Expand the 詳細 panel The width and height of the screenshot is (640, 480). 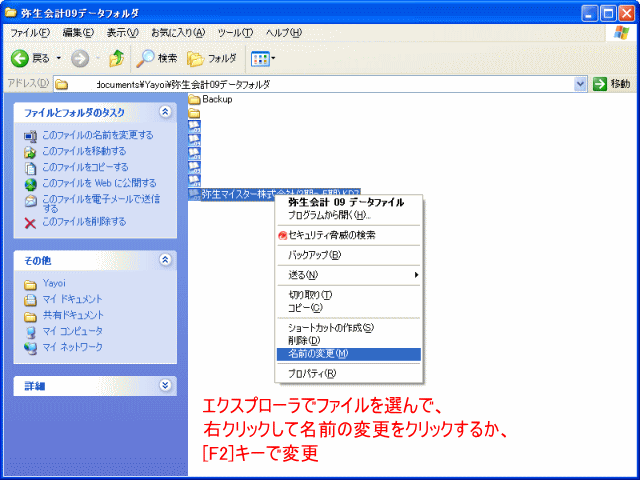click(x=165, y=385)
